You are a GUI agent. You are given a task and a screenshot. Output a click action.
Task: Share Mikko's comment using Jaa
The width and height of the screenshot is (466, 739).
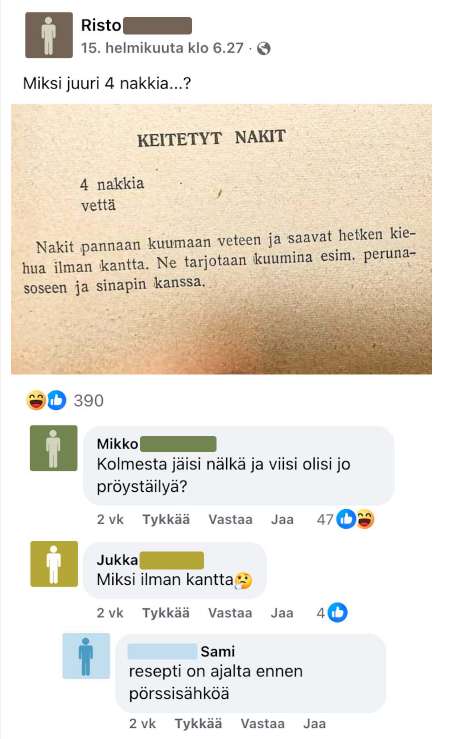pyautogui.click(x=282, y=519)
